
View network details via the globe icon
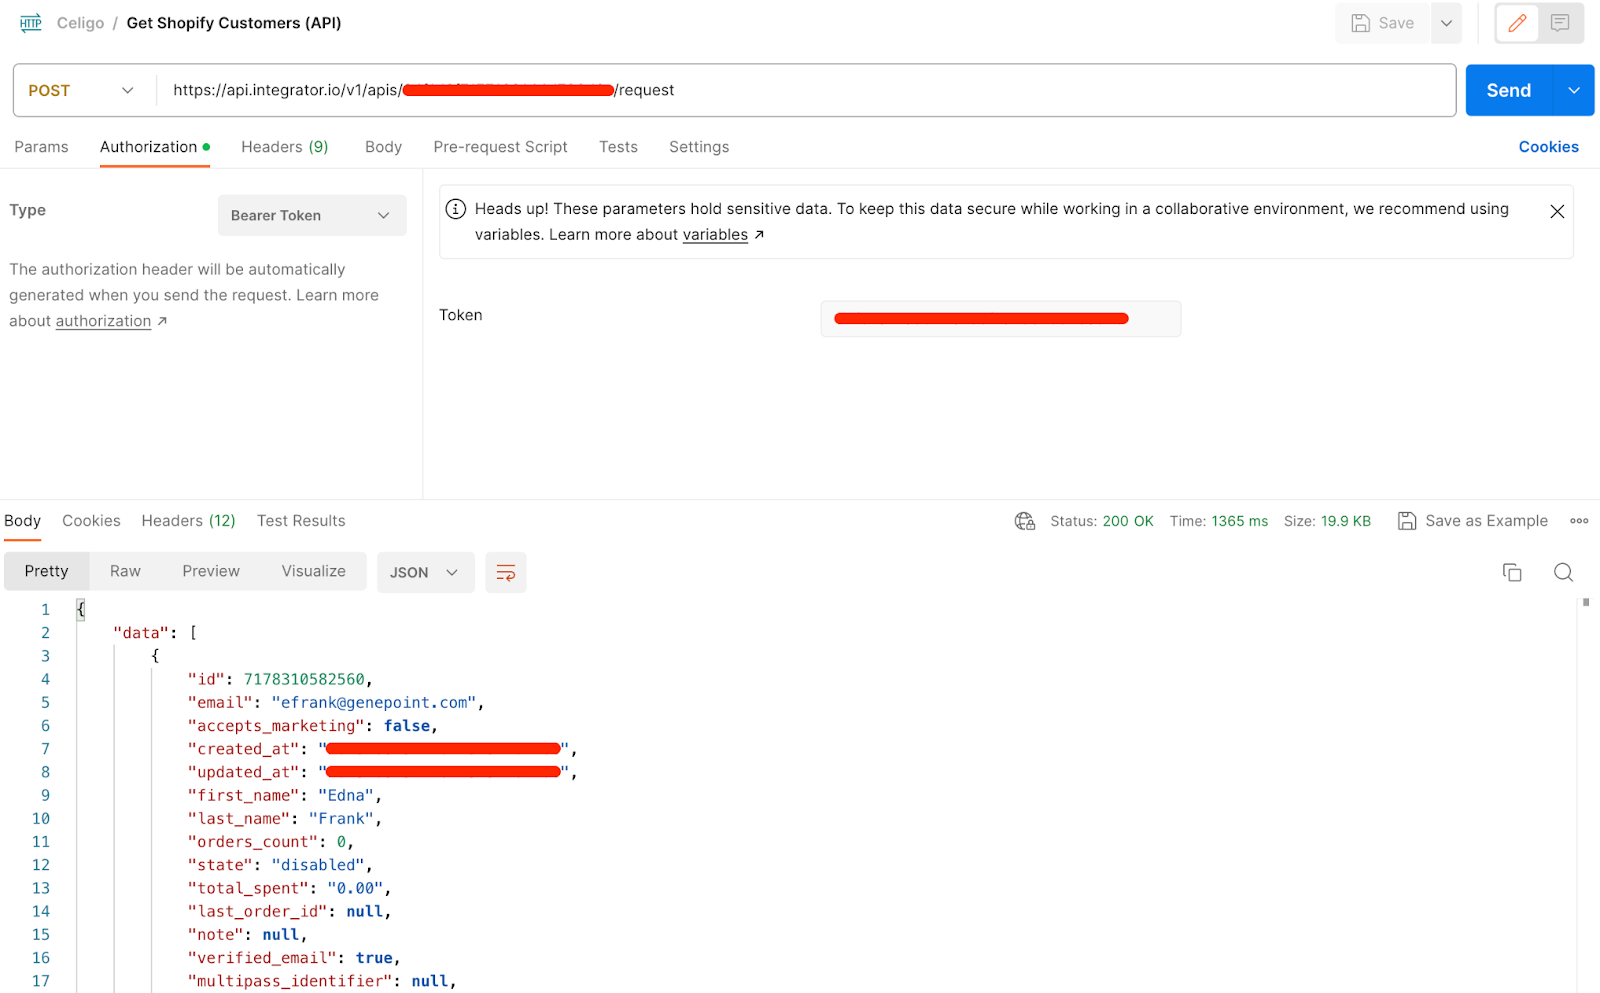pyautogui.click(x=1024, y=520)
